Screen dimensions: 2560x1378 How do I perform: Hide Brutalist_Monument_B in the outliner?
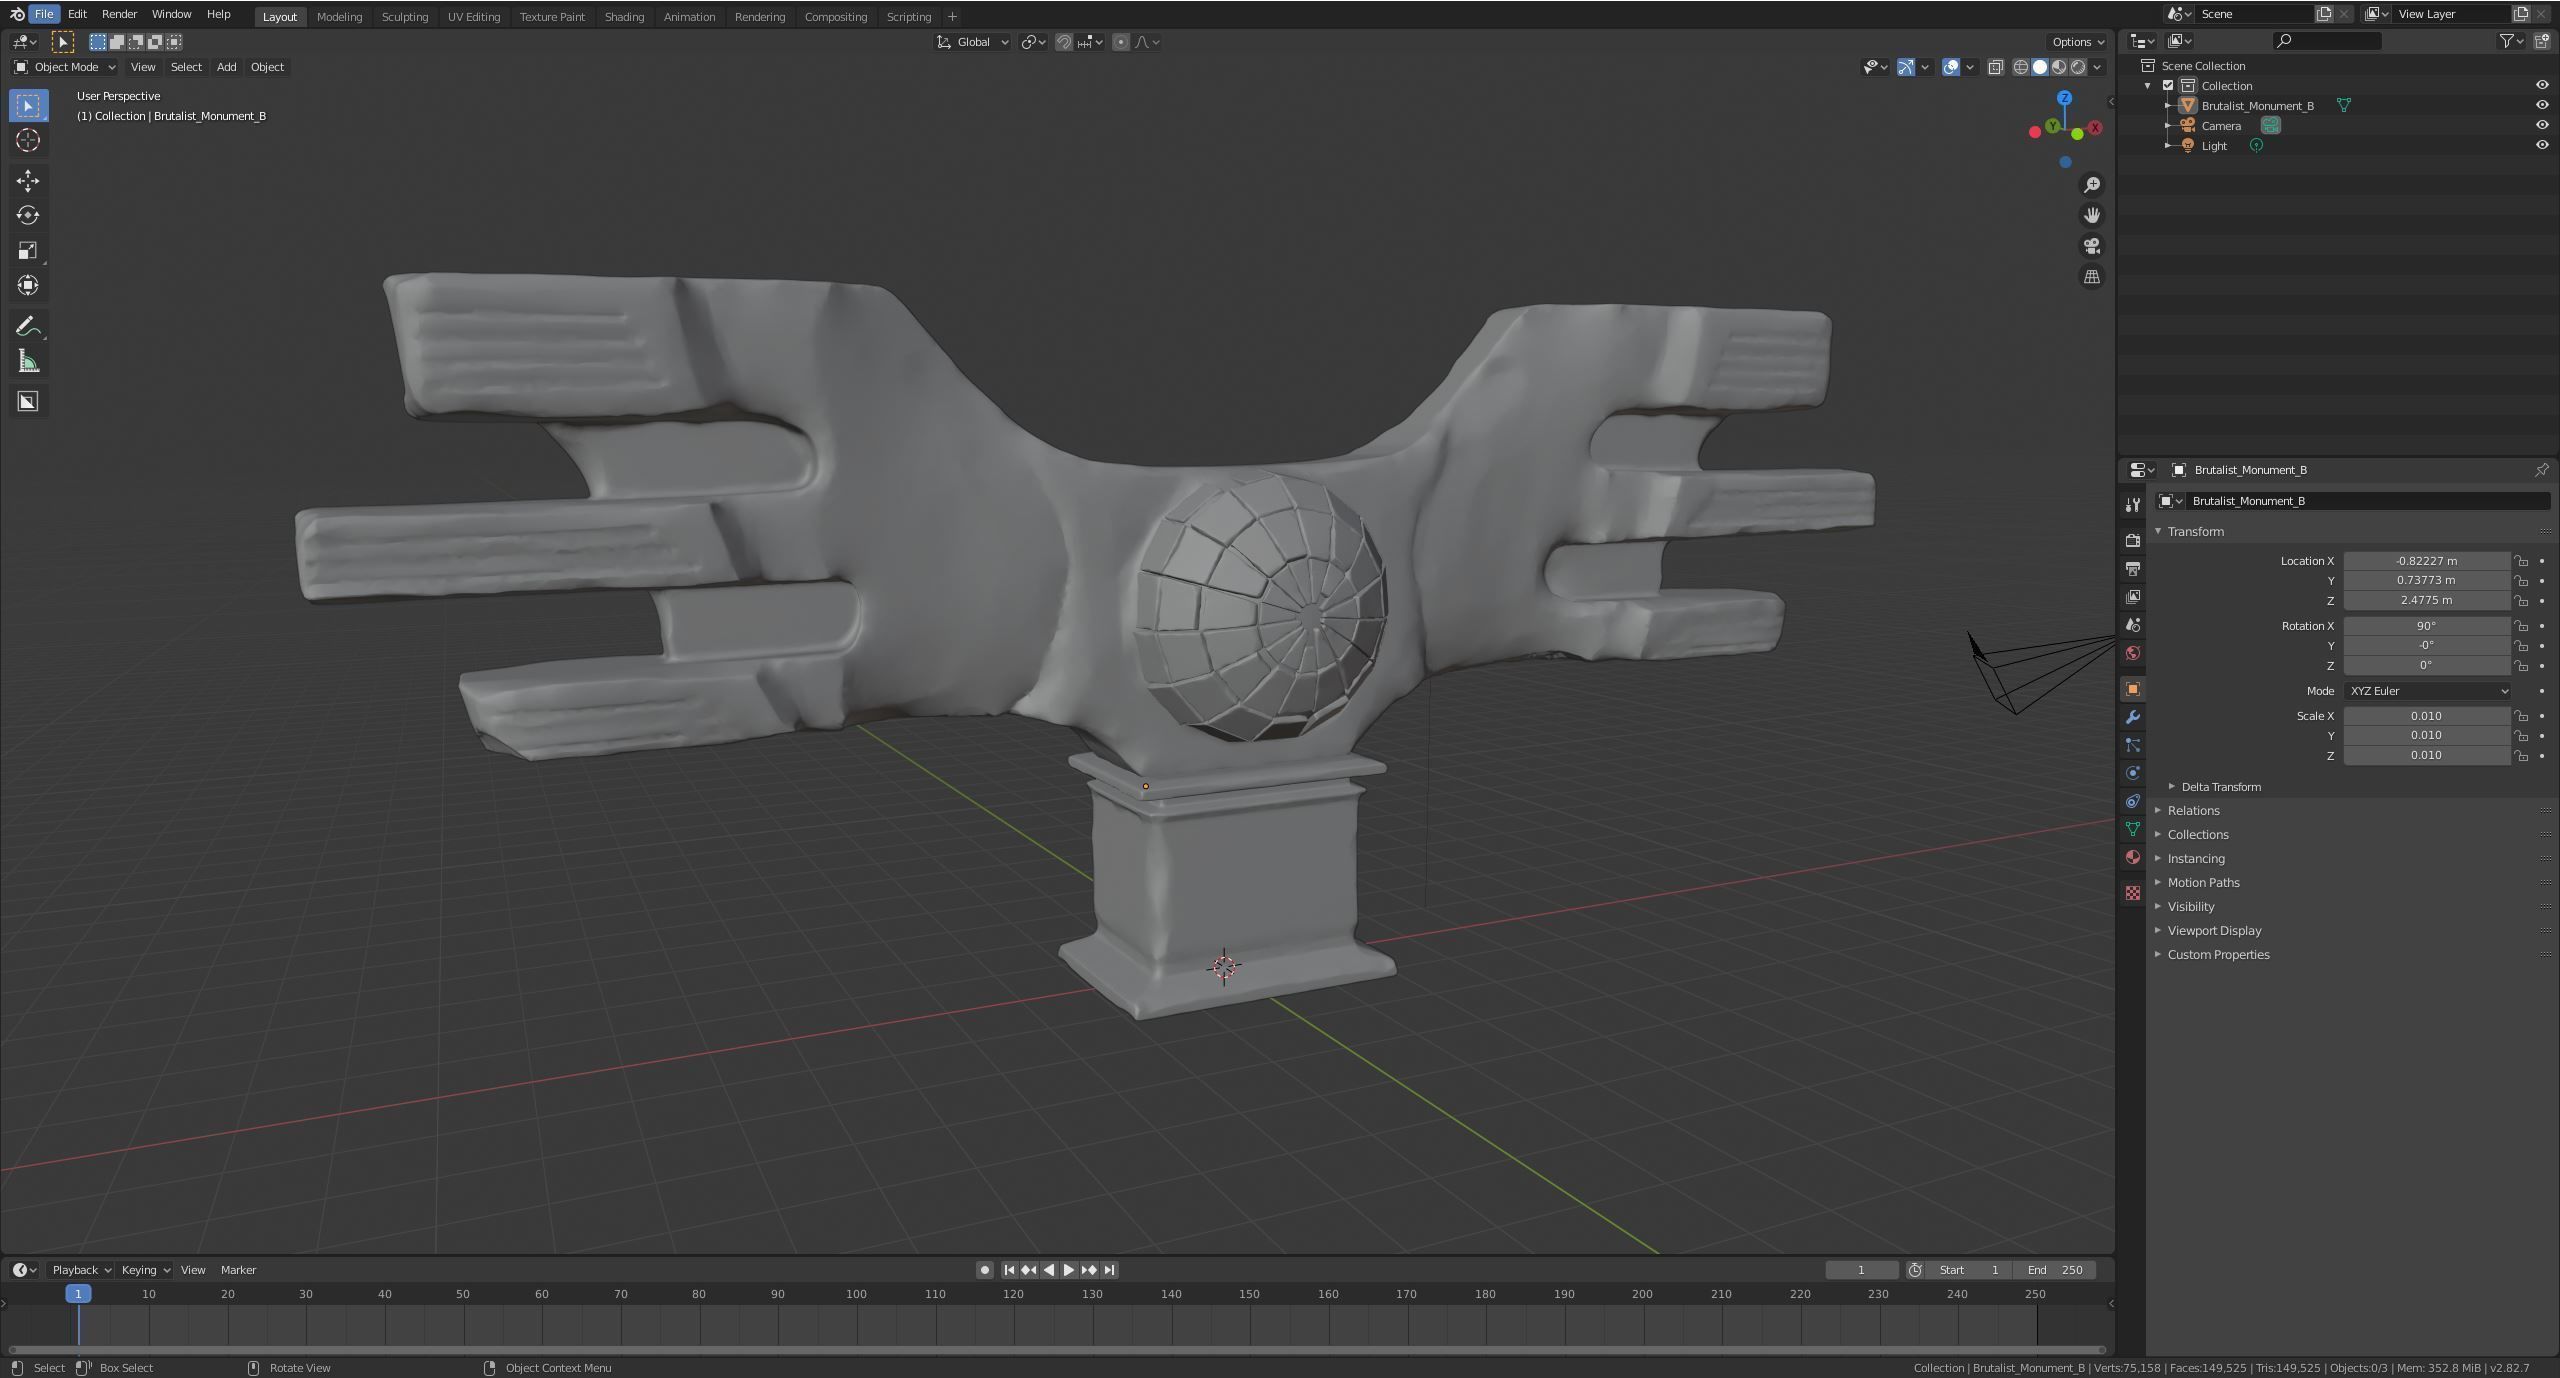tap(2541, 105)
